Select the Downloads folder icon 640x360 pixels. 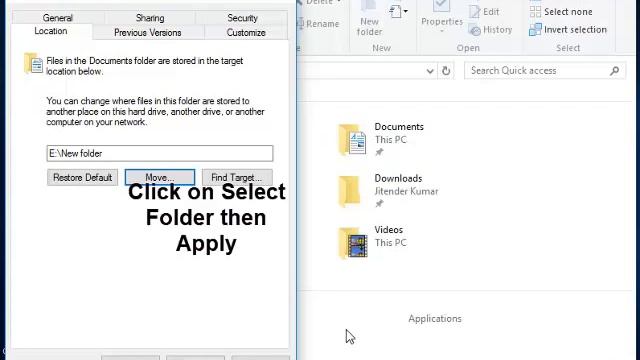[x=350, y=191]
